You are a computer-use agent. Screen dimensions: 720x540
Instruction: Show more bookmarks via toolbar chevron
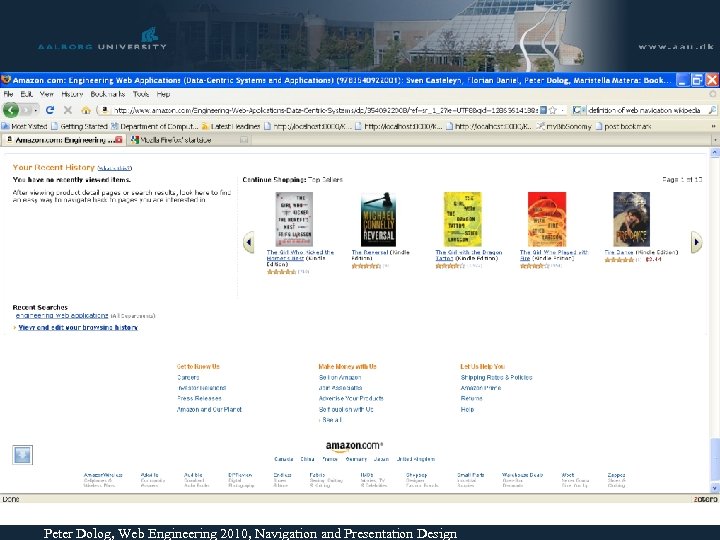(714, 126)
